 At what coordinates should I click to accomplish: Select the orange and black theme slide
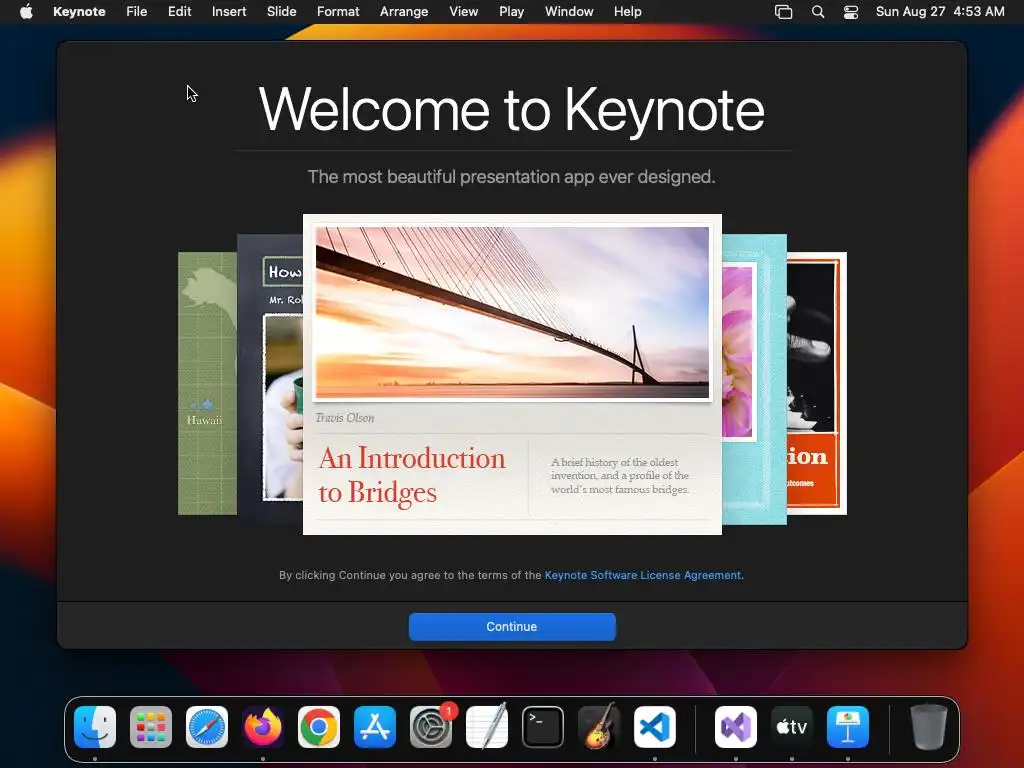click(816, 383)
